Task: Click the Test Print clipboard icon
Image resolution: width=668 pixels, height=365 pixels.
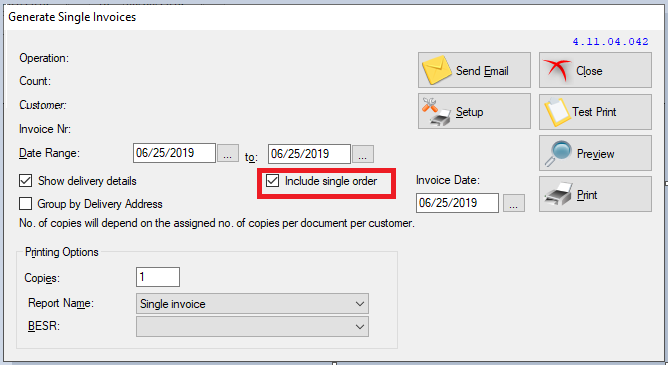Action: click(557, 112)
